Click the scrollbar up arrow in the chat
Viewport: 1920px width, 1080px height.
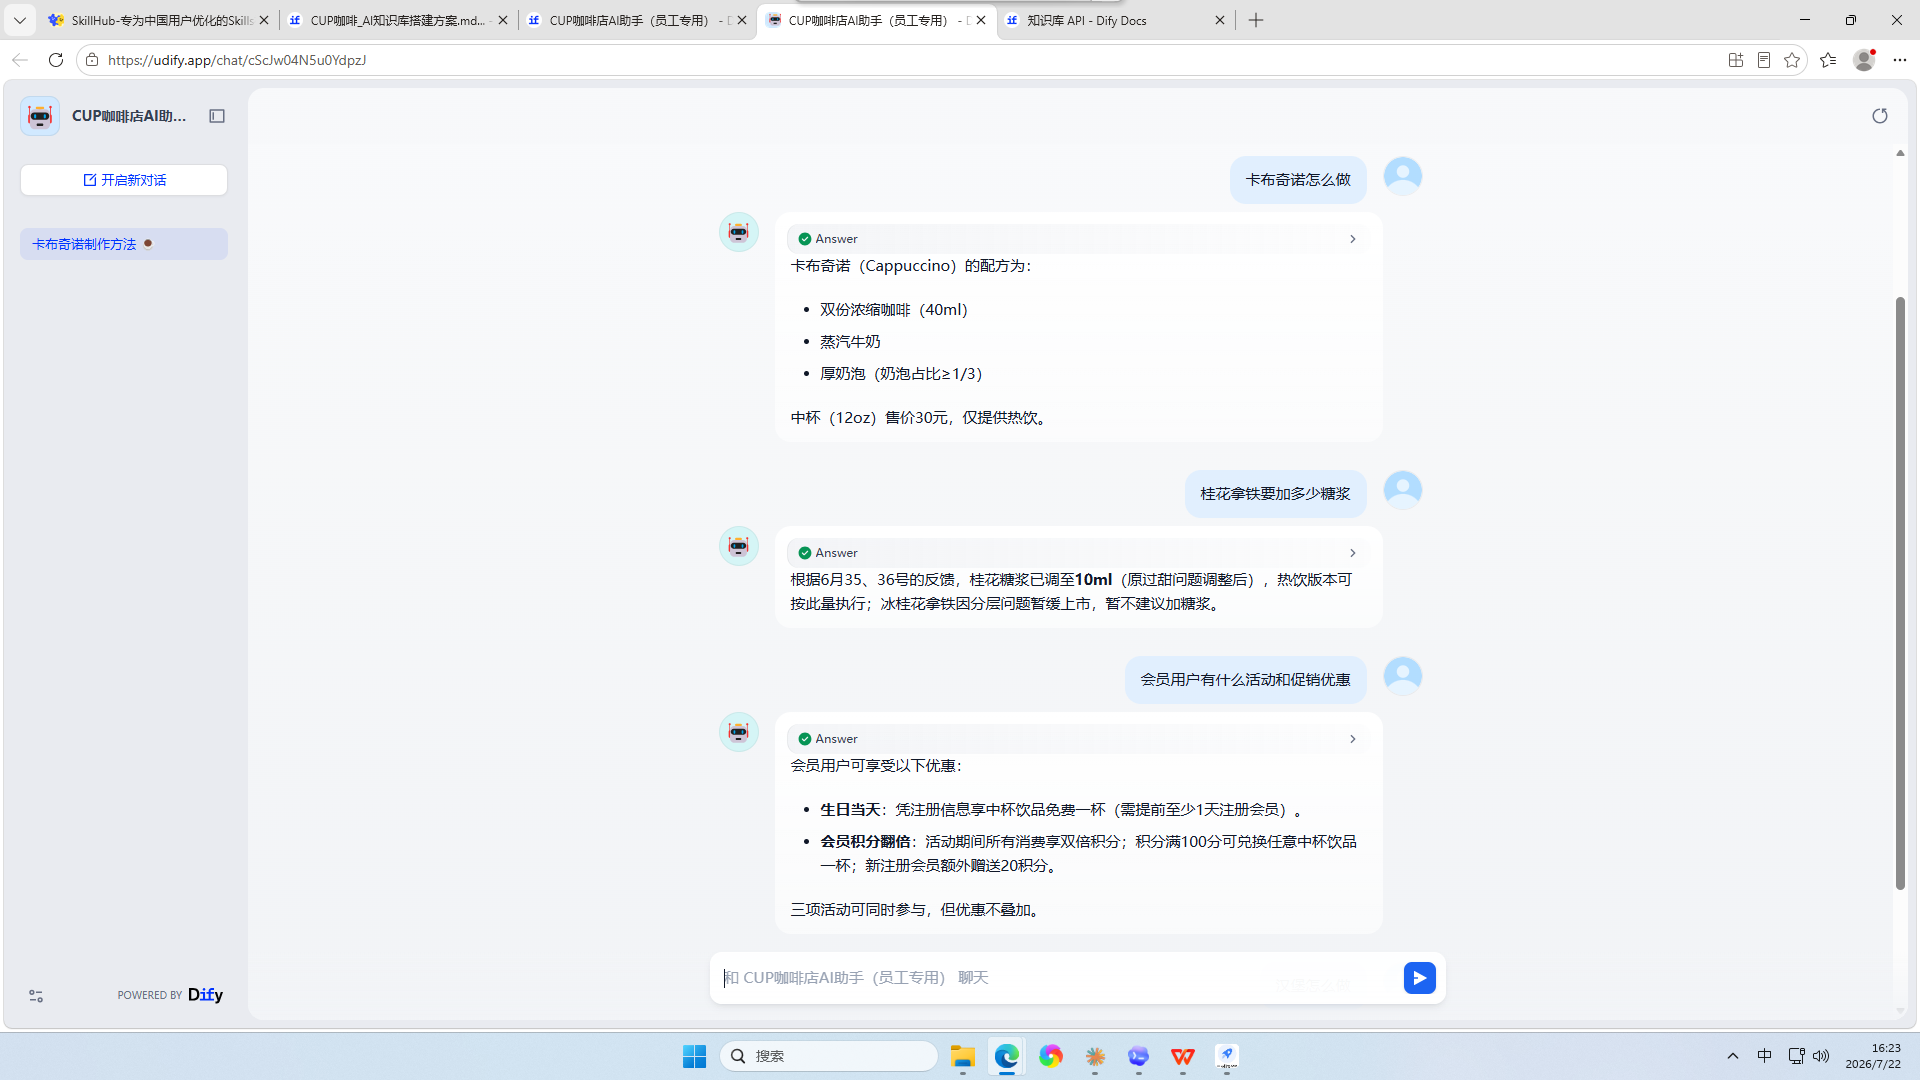pos(1900,153)
